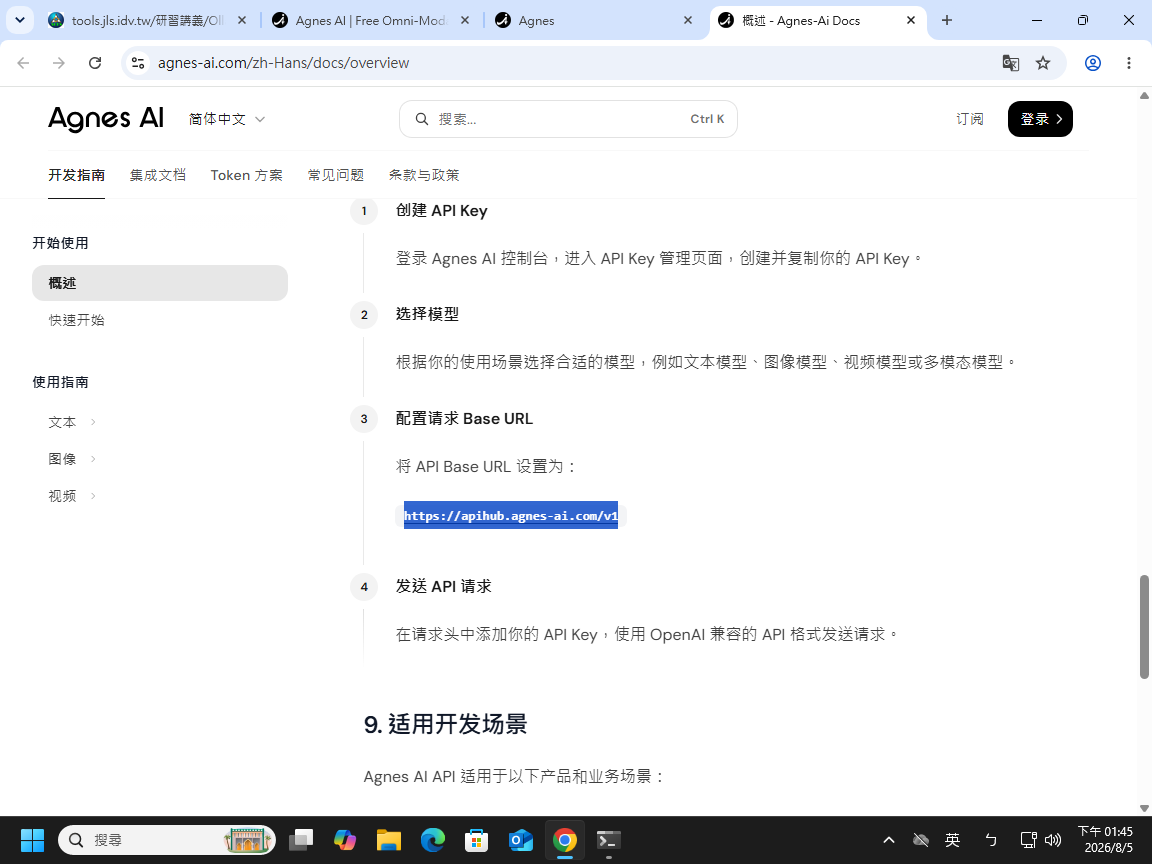
Task: Click the 创建 API Key step heading
Action: coord(442,211)
